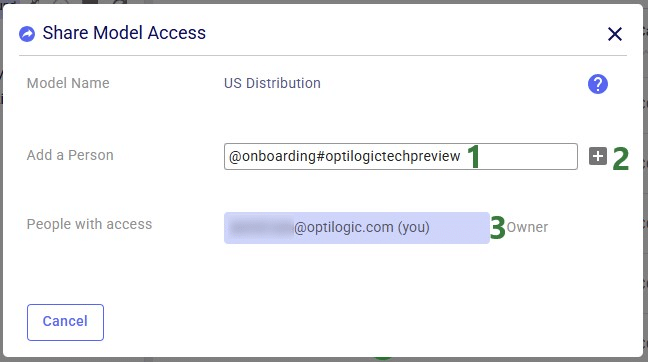648x362 pixels.
Task: Click the green number 1 annotation
Action: point(474,157)
